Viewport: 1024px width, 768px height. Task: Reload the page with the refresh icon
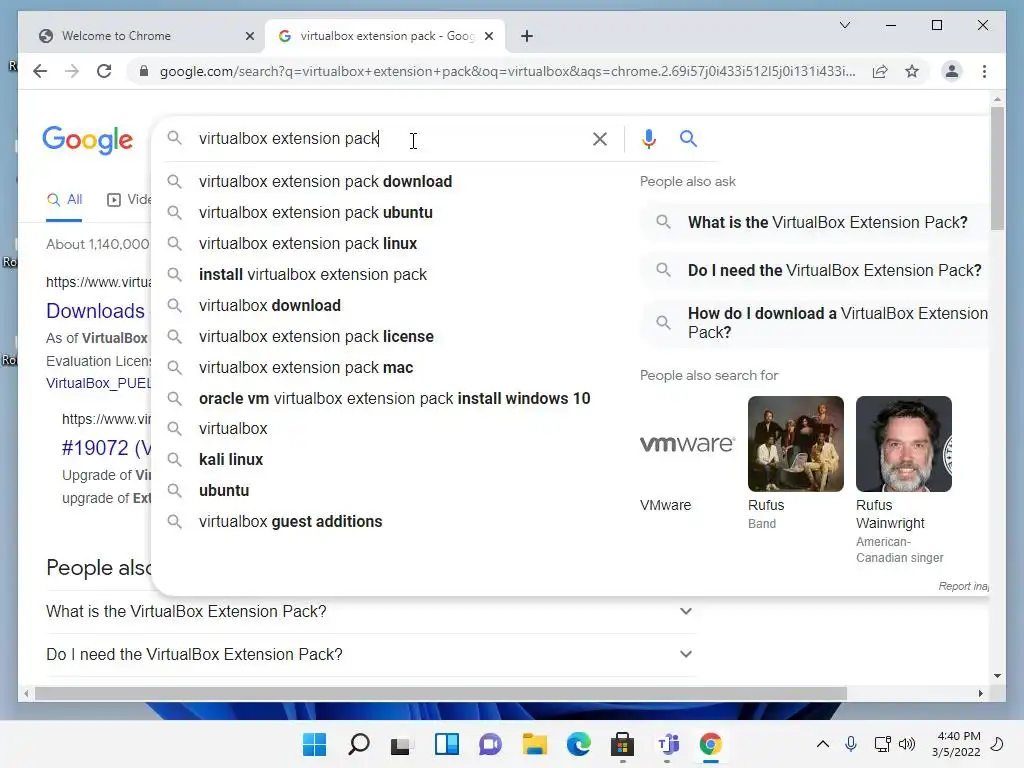coord(104,71)
